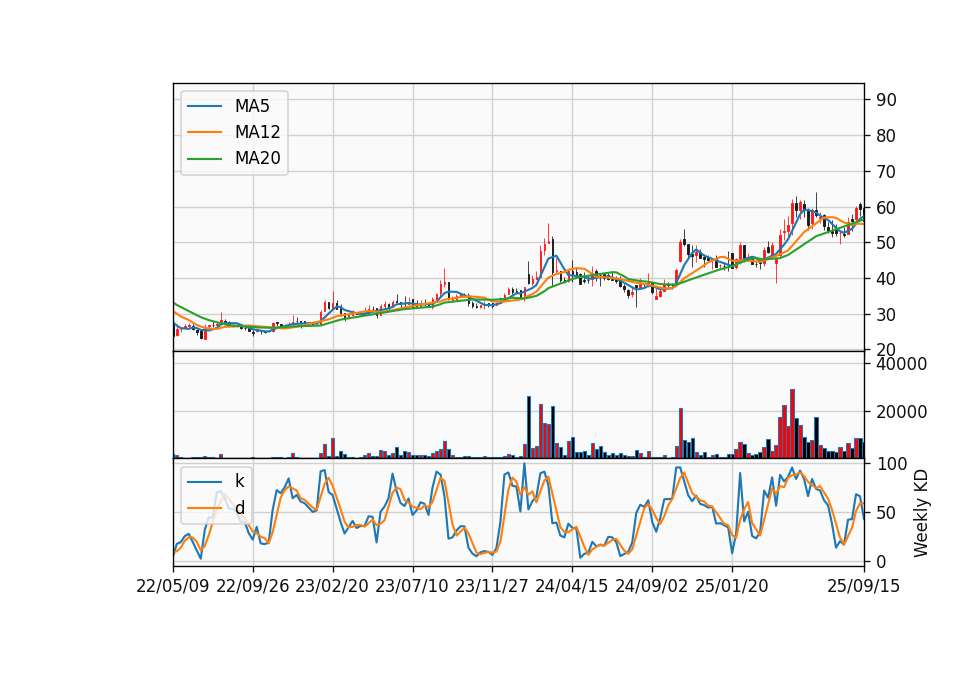Click the 0 KD axis tick label
This screenshot has height=690, width=960.
point(881,561)
